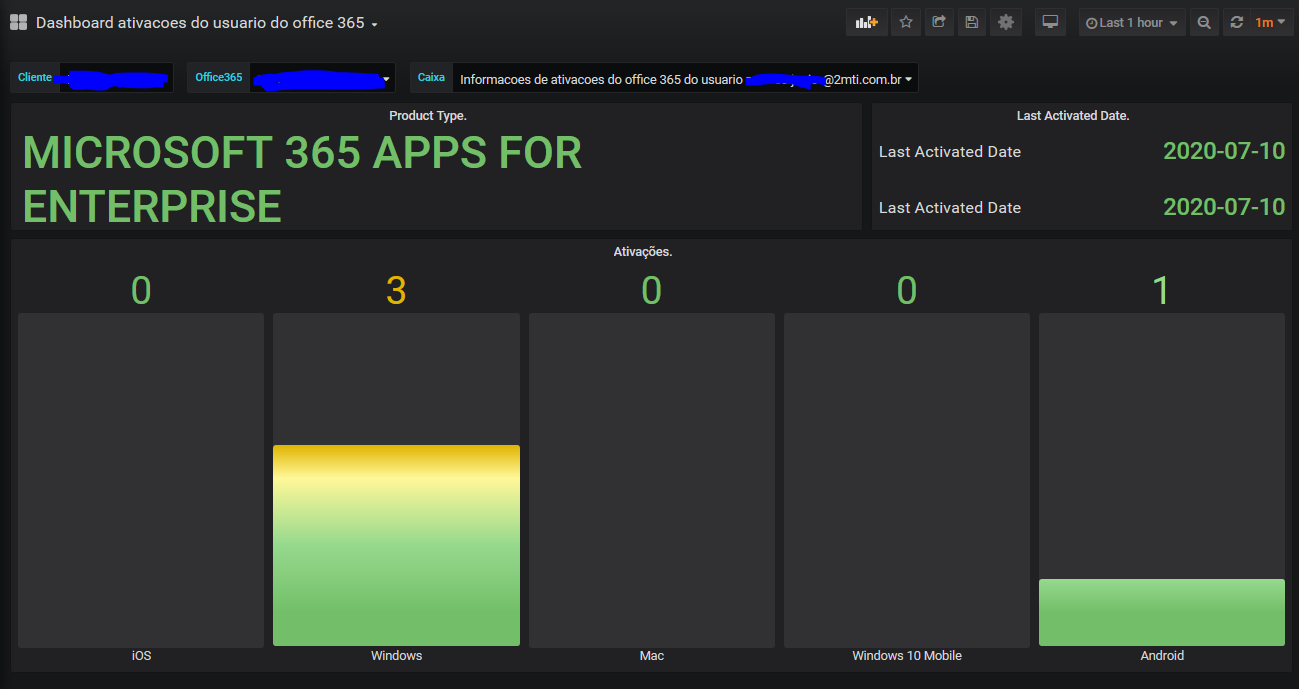
Task: Cycle view mode with monitor icon
Action: (x=1050, y=22)
